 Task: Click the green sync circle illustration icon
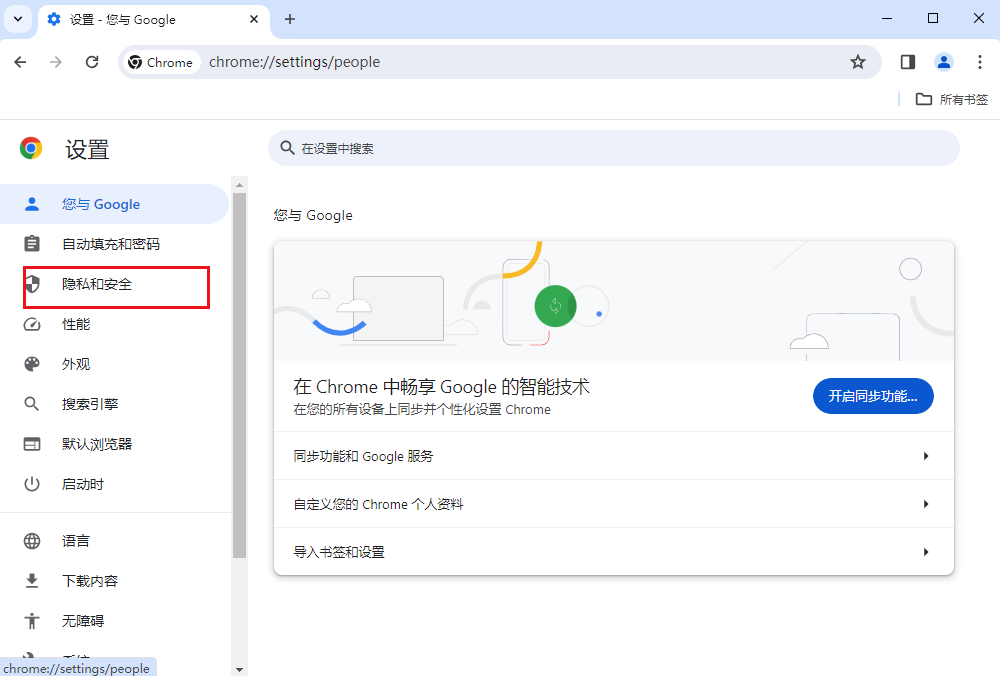[555, 306]
